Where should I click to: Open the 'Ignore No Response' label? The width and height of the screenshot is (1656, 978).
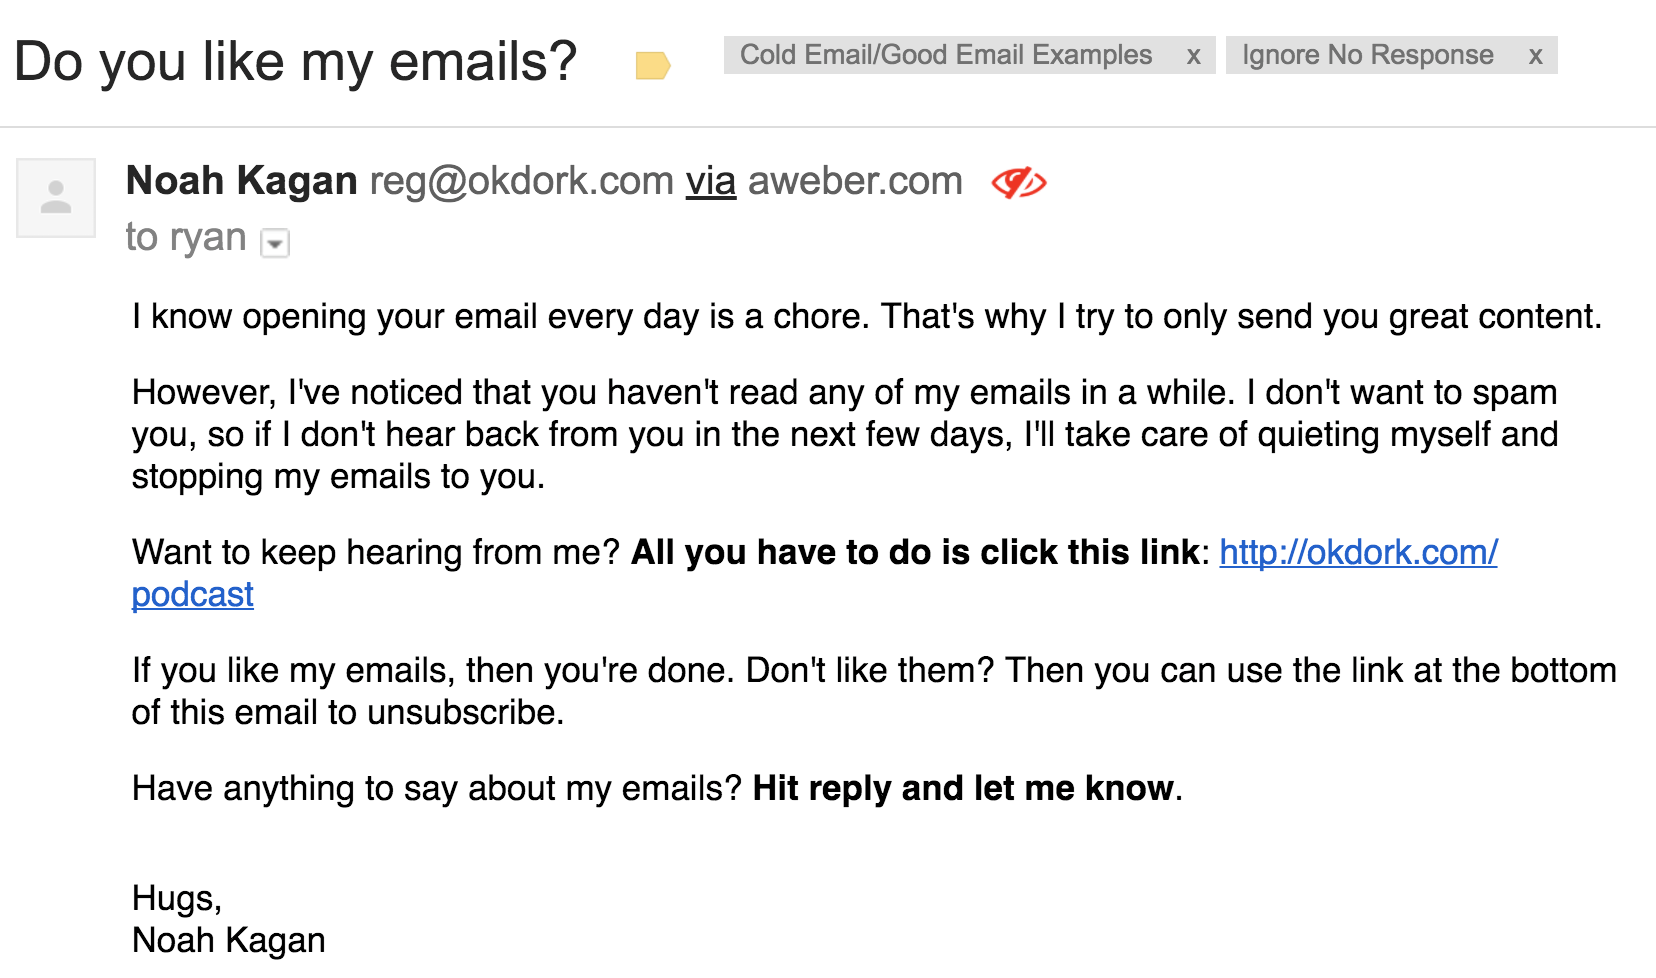pyautogui.click(x=1367, y=55)
